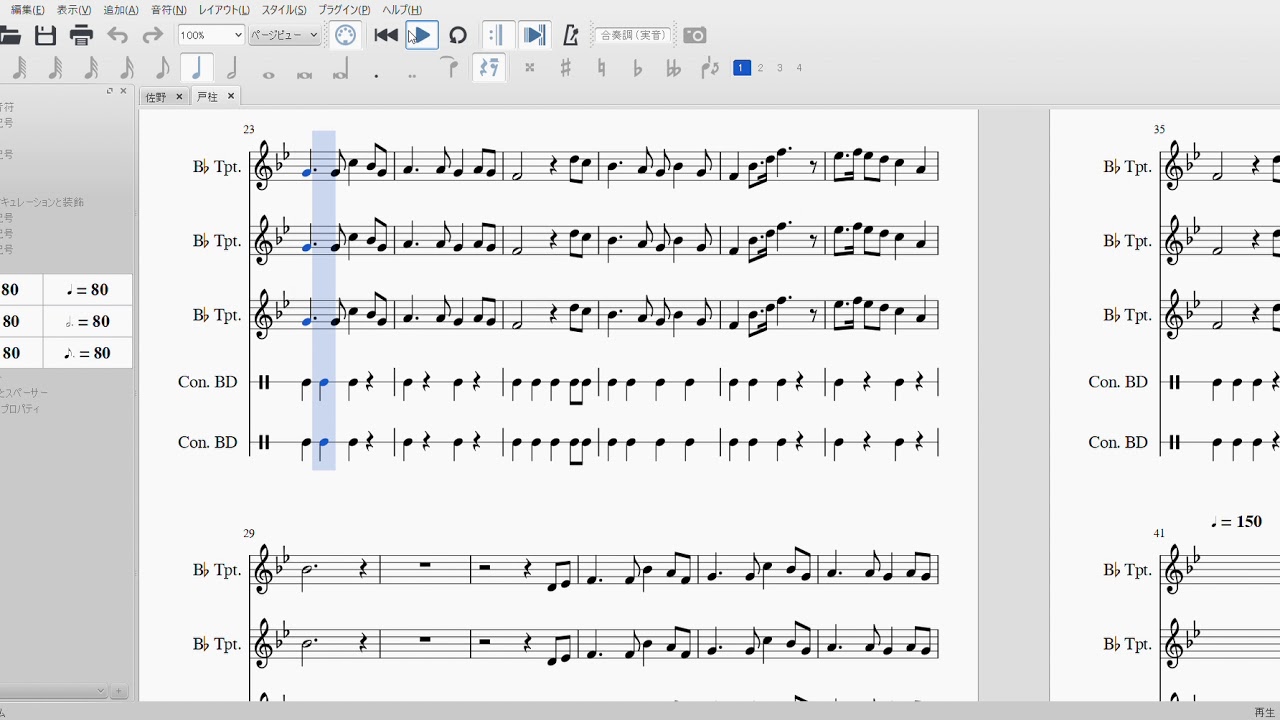
Task: Print the score with printer icon
Action: coord(81,36)
